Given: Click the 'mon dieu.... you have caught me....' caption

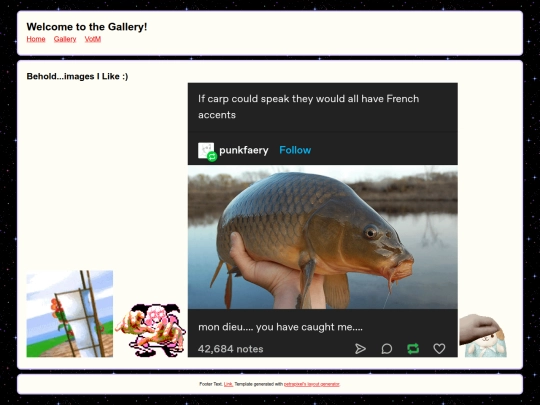Looking at the screenshot, I should pos(280,327).
